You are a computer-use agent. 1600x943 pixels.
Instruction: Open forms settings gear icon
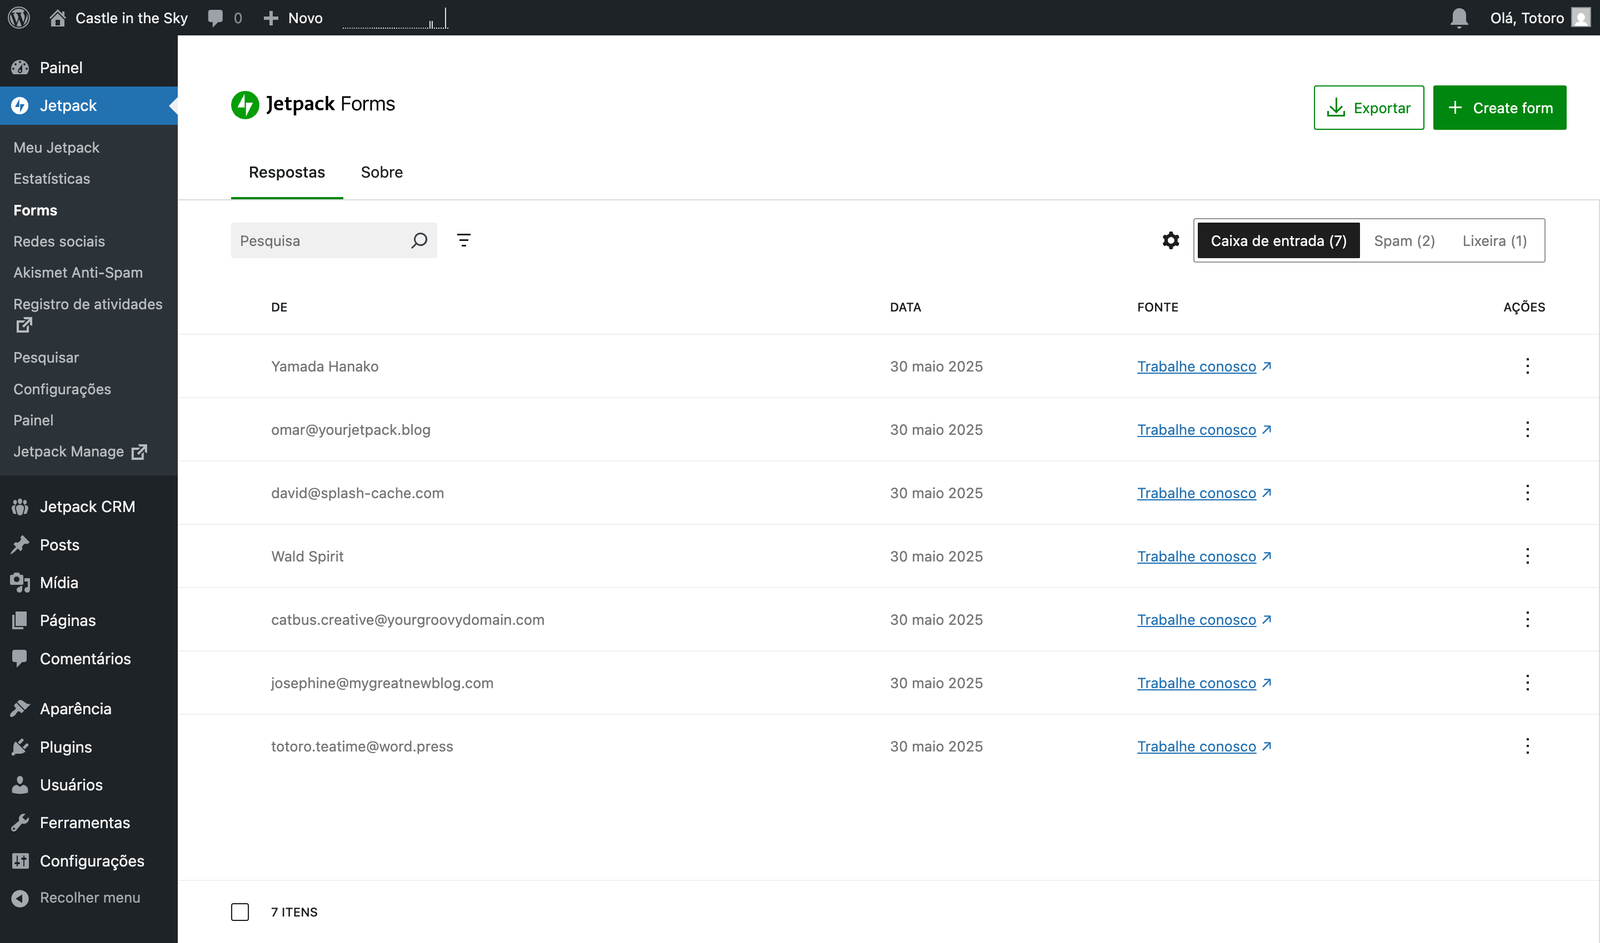[1171, 241]
